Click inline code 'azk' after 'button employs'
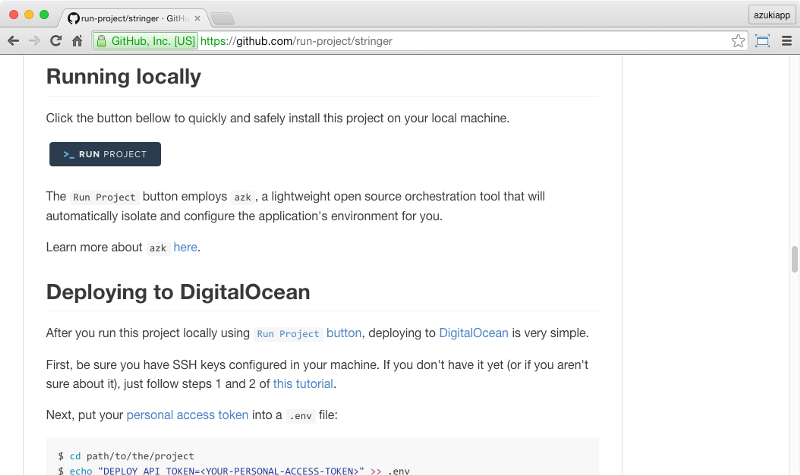Viewport: 800px width, 475px height. click(243, 197)
